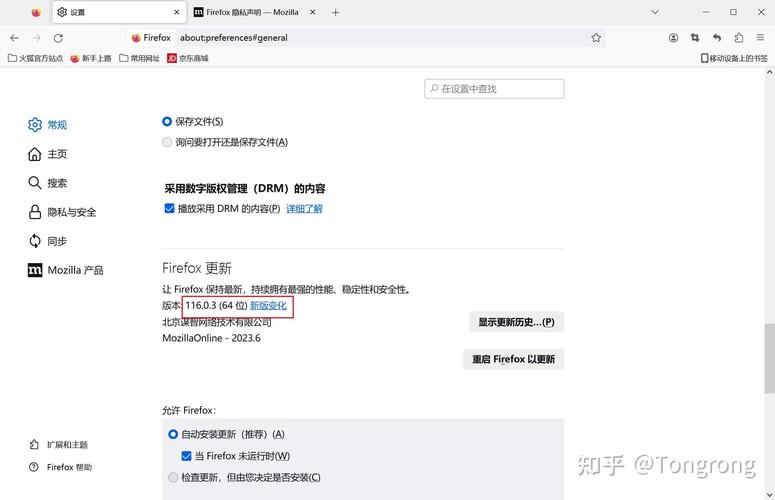
Task: Select 询问要打开还是保存文件(A) radio option
Action: pos(167,142)
